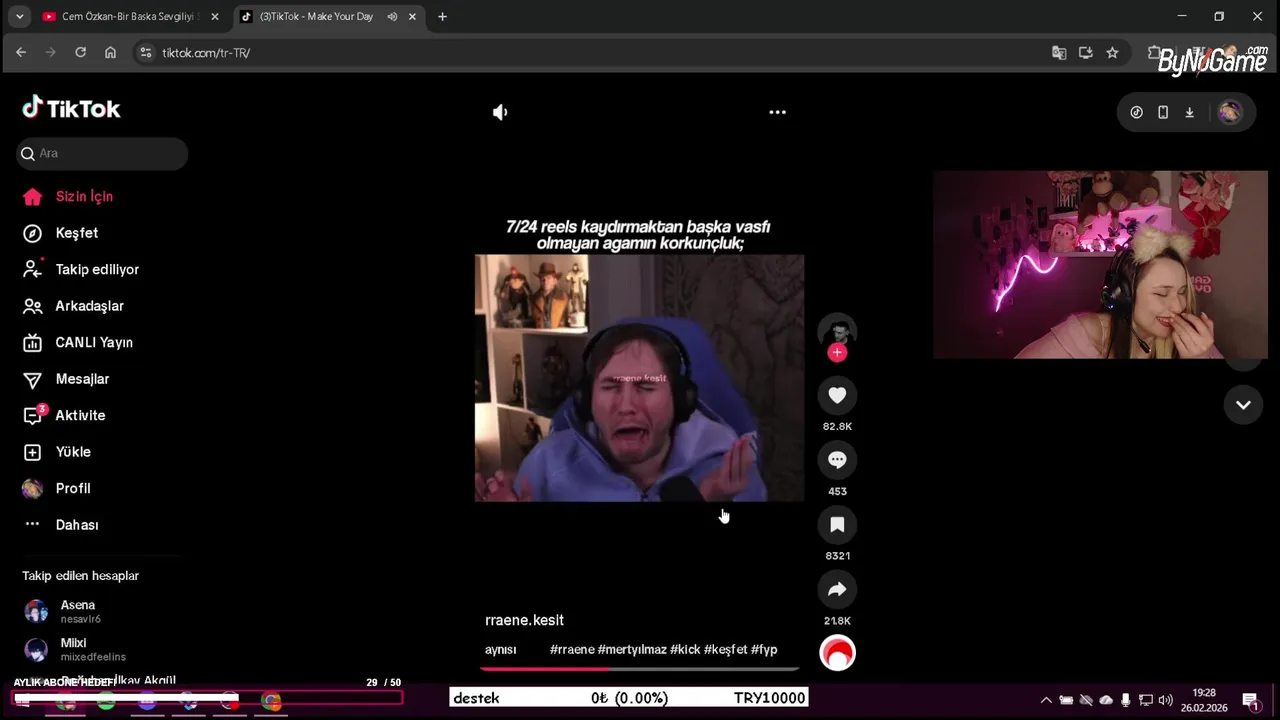Open the Yükle upload page
The image size is (1280, 720).
[57, 452]
